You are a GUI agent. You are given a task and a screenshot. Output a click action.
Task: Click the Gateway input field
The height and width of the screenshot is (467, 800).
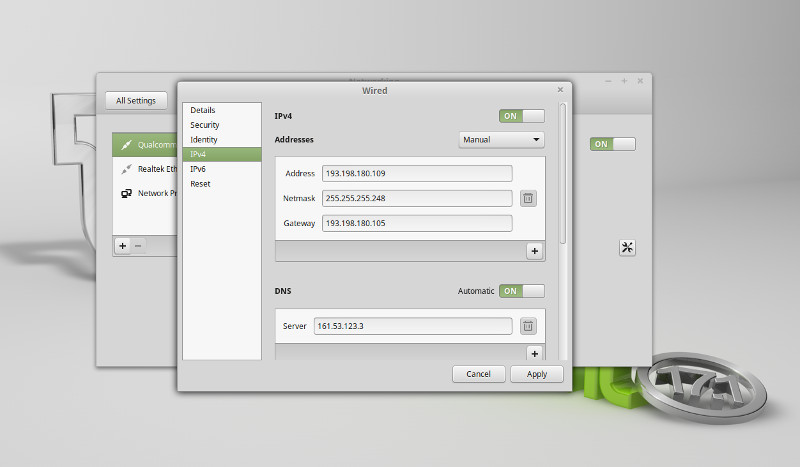(417, 223)
